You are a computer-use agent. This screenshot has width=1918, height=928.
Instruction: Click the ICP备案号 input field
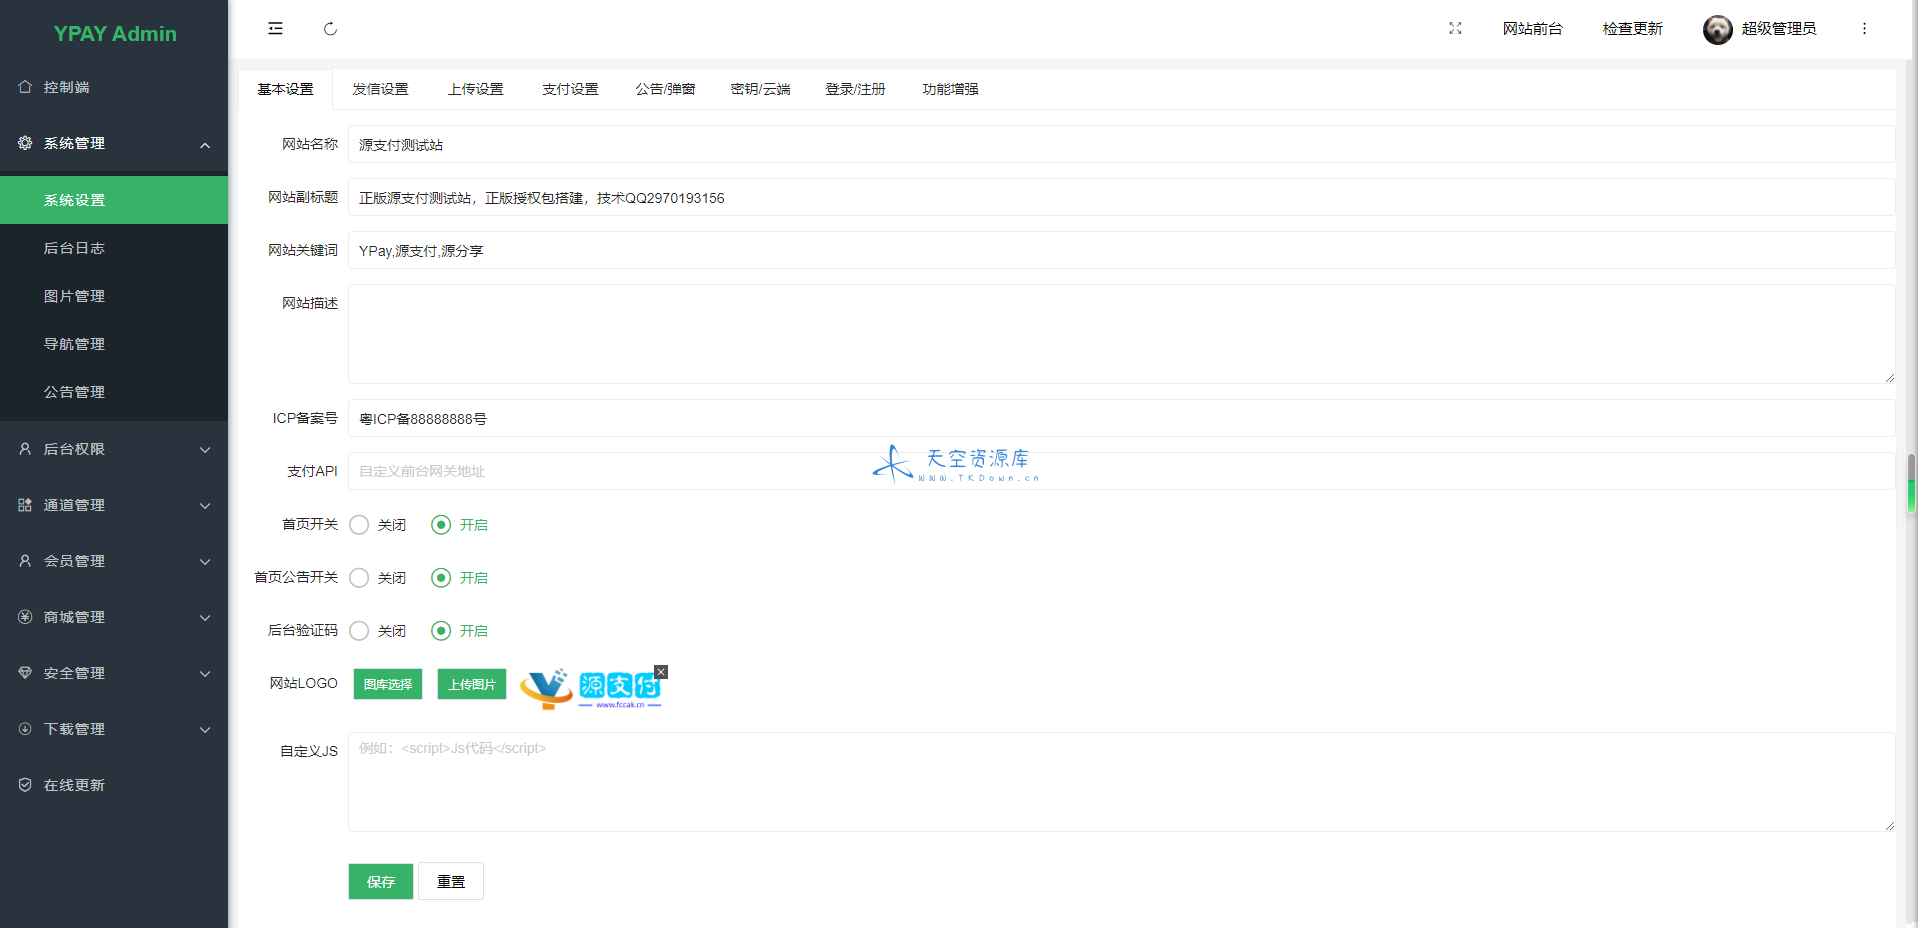1121,418
